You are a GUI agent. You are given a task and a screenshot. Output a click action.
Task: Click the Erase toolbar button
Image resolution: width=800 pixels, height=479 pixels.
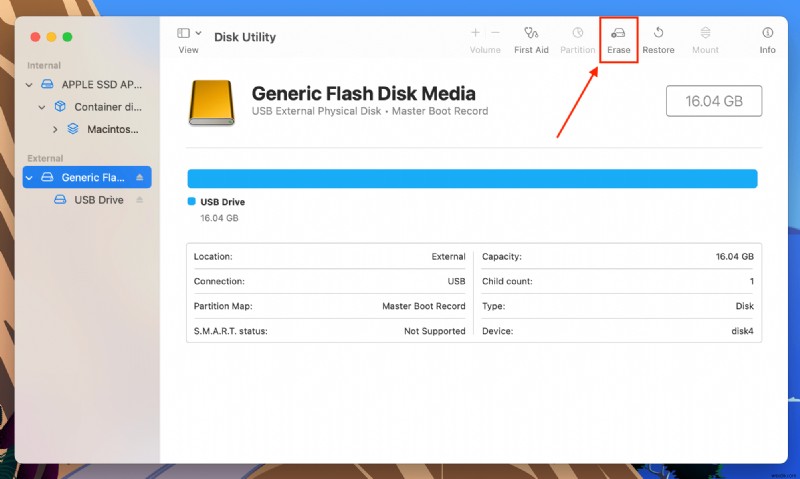tap(618, 40)
